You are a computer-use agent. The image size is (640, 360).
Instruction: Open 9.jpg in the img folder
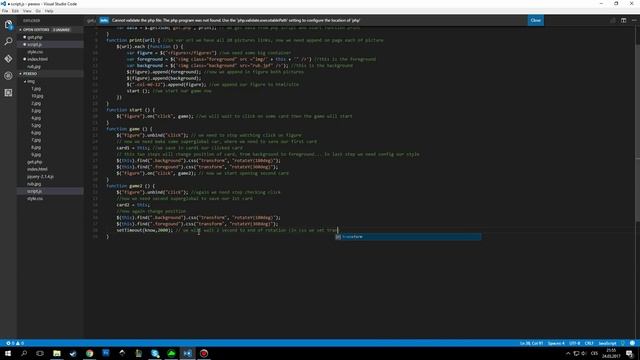pyautogui.click(x=36, y=155)
